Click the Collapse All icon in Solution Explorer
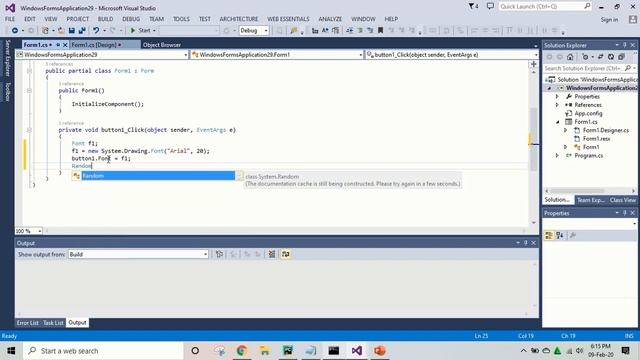This screenshot has height=360, width=640. coord(621,57)
